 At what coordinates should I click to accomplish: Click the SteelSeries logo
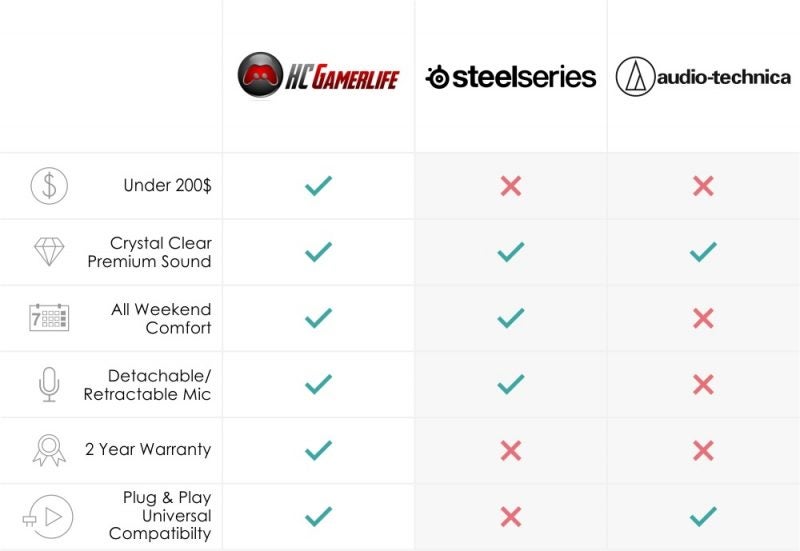pos(511,77)
